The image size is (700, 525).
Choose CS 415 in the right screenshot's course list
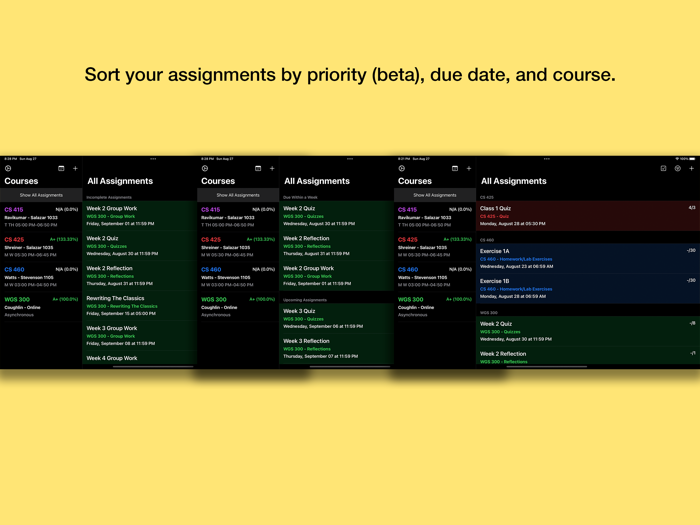click(x=435, y=217)
